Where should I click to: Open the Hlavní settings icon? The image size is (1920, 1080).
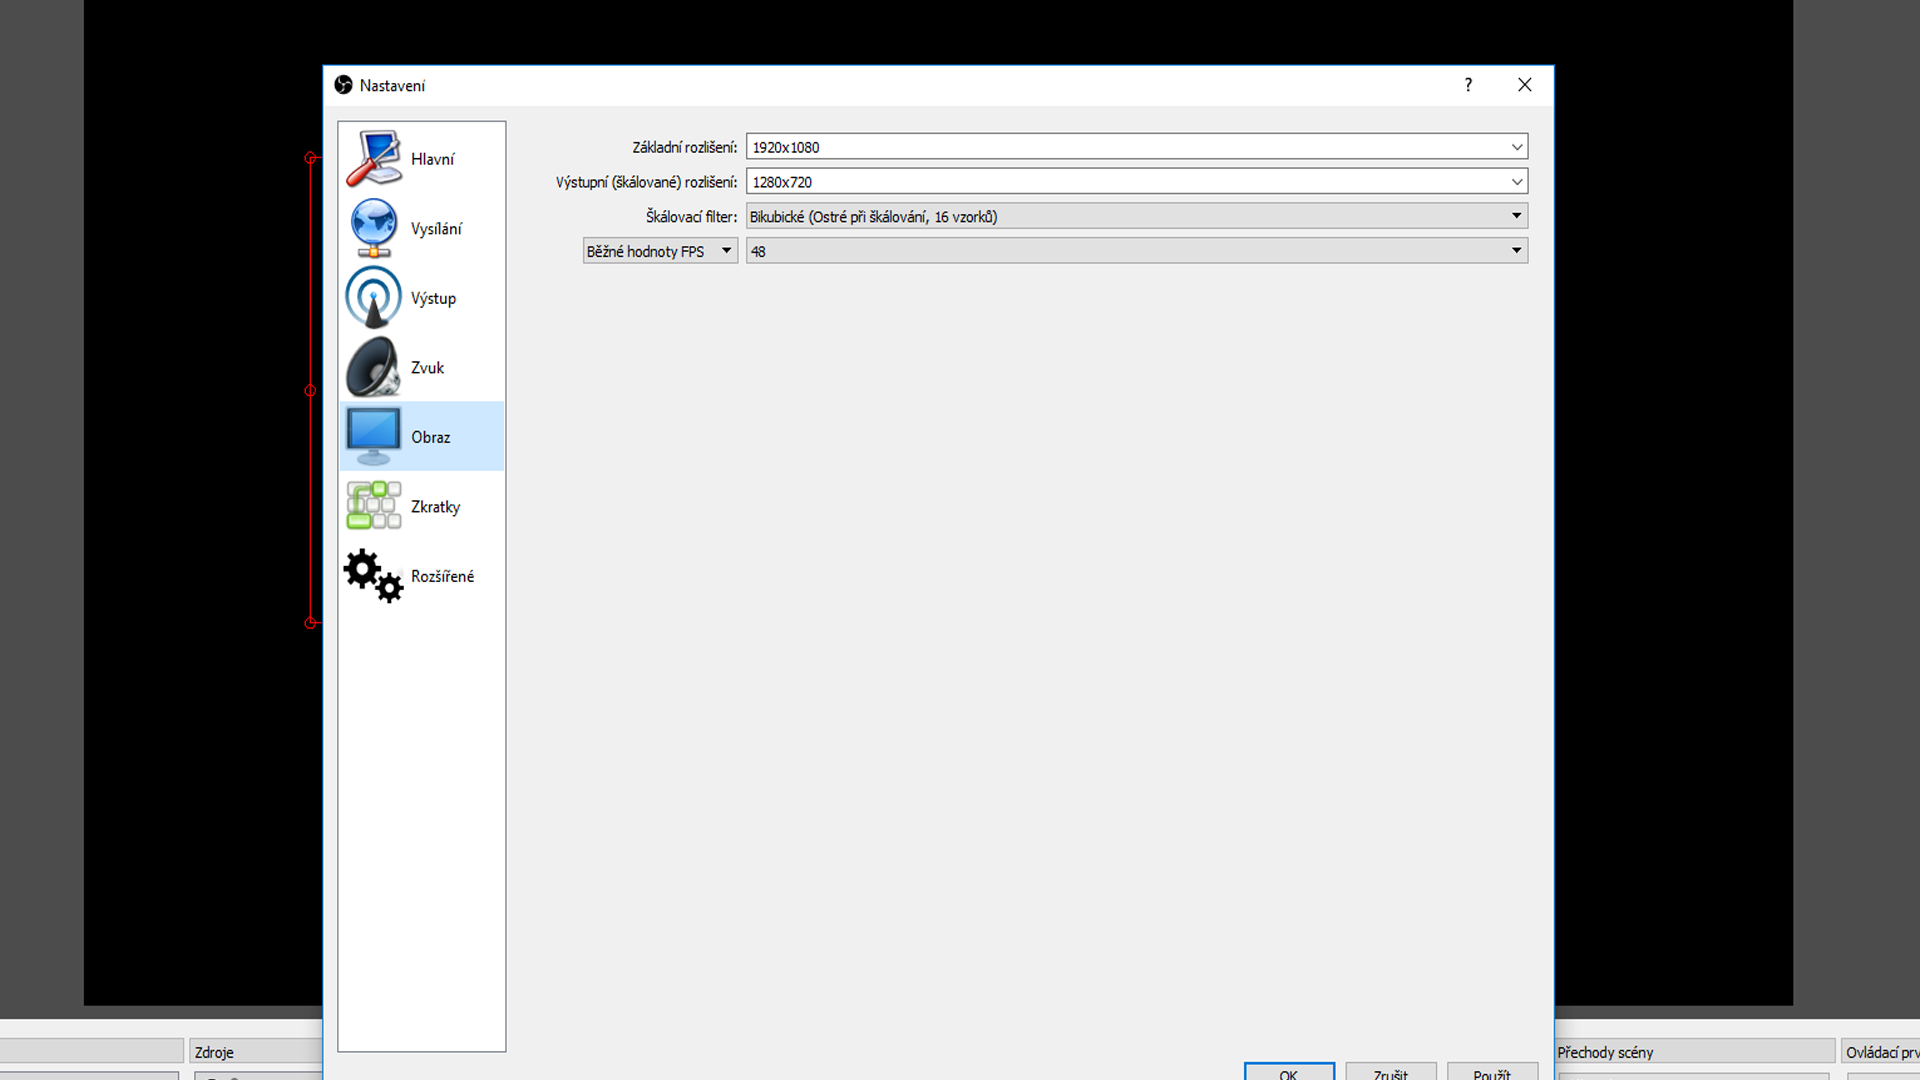pyautogui.click(x=373, y=158)
